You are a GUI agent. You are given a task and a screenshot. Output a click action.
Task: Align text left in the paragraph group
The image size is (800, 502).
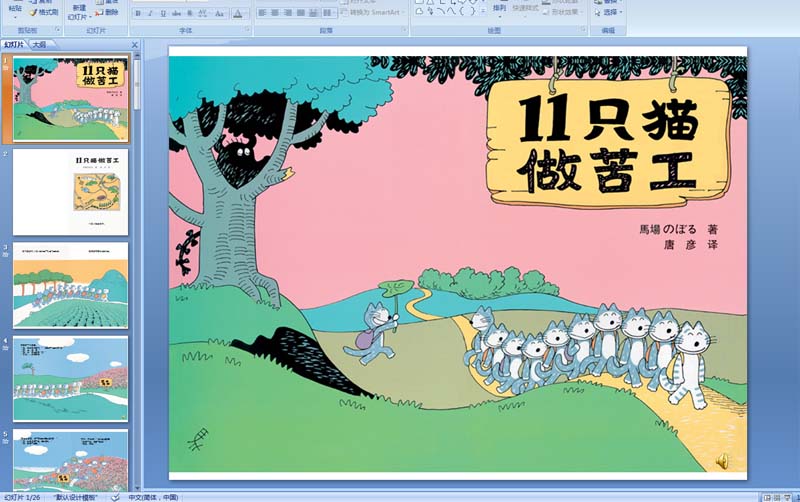point(262,13)
